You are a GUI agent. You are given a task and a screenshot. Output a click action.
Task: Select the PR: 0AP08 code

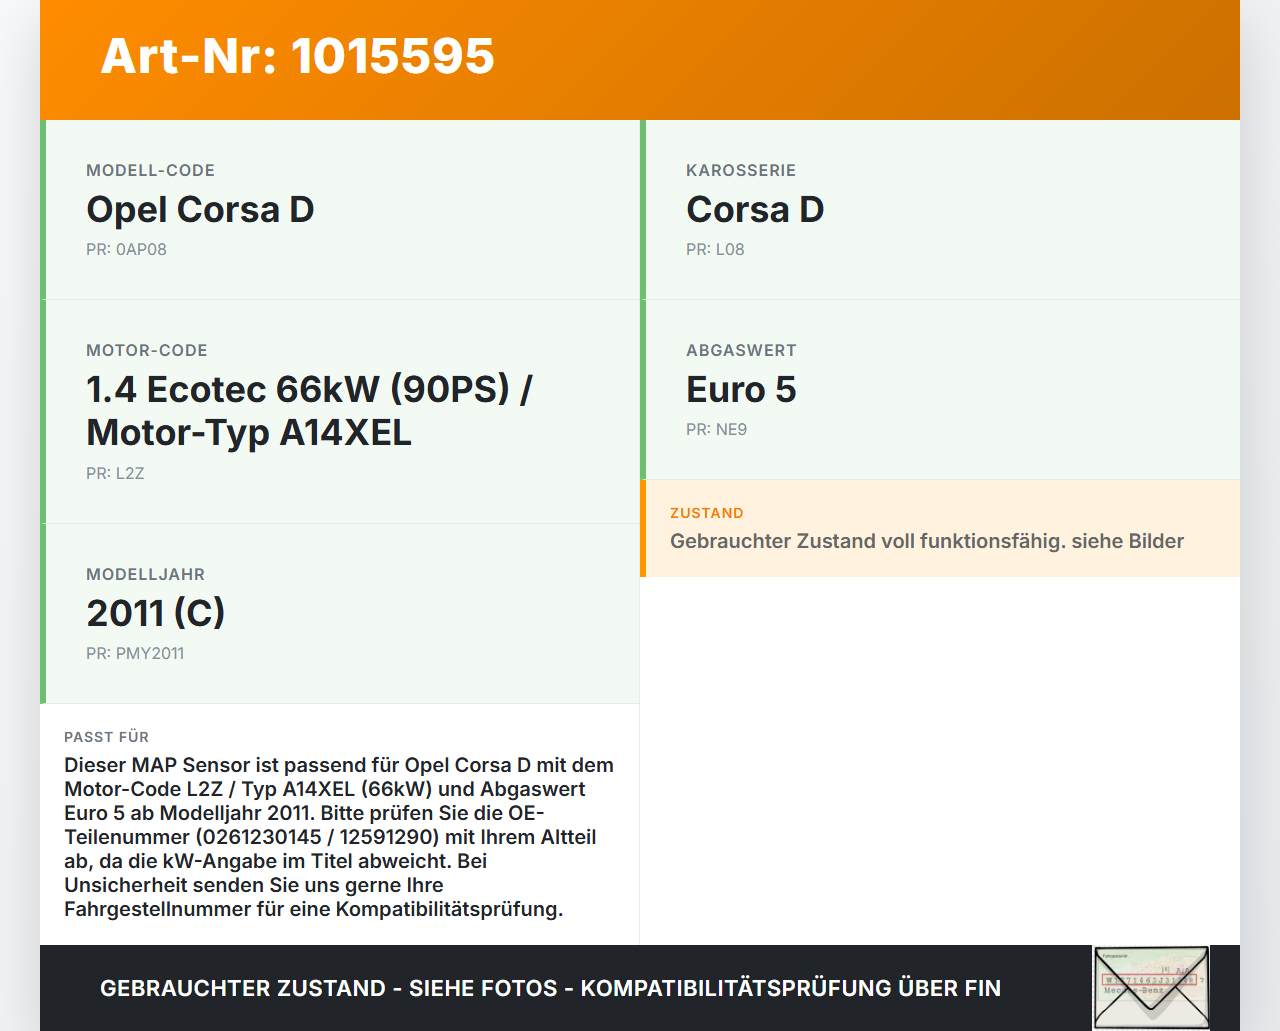click(126, 249)
